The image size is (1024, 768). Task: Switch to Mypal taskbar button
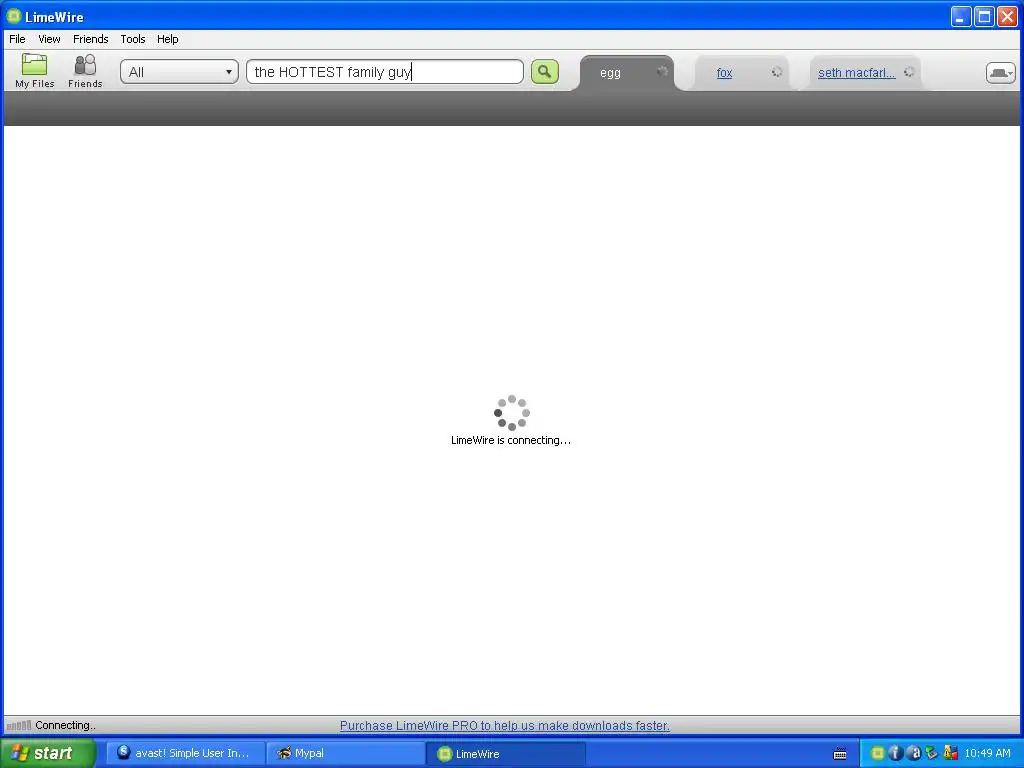[x=345, y=753]
